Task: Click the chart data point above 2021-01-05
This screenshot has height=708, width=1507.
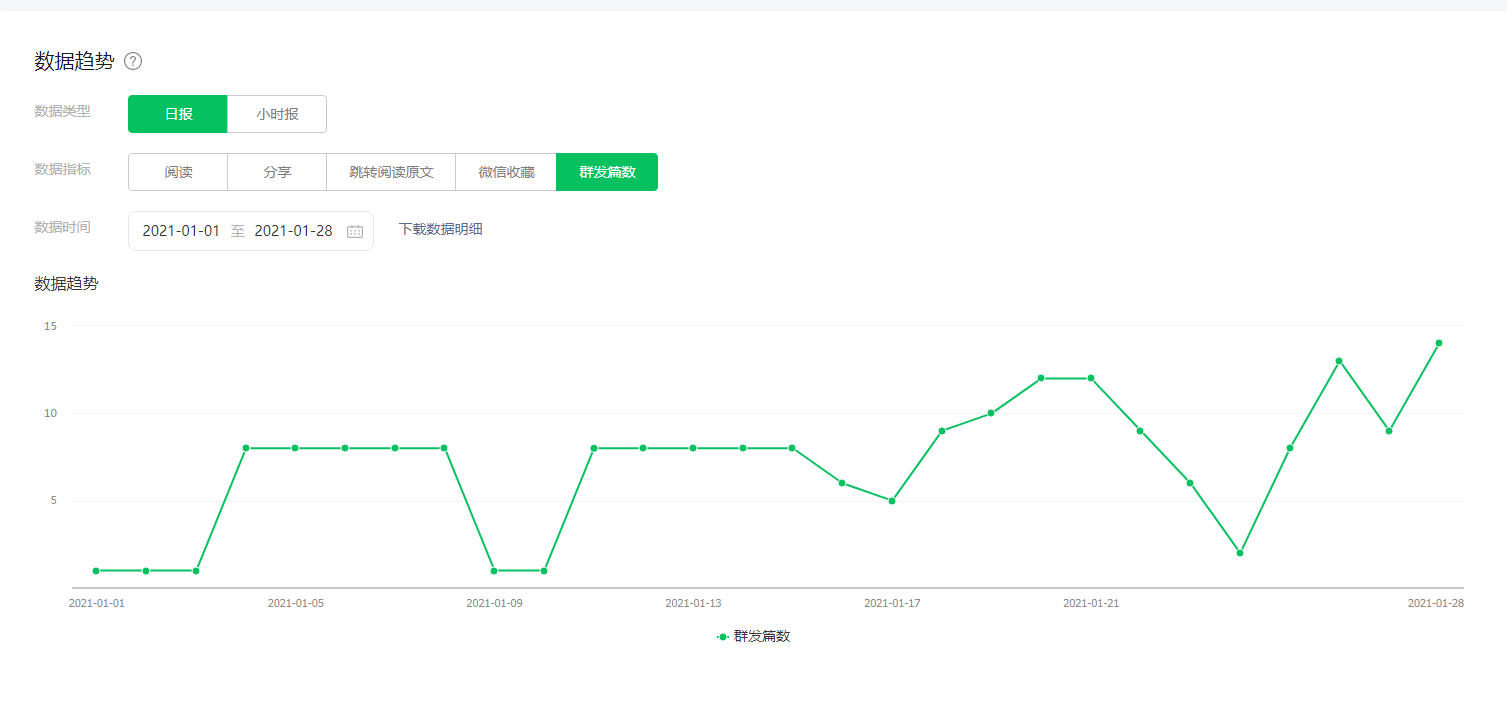Action: tap(295, 448)
